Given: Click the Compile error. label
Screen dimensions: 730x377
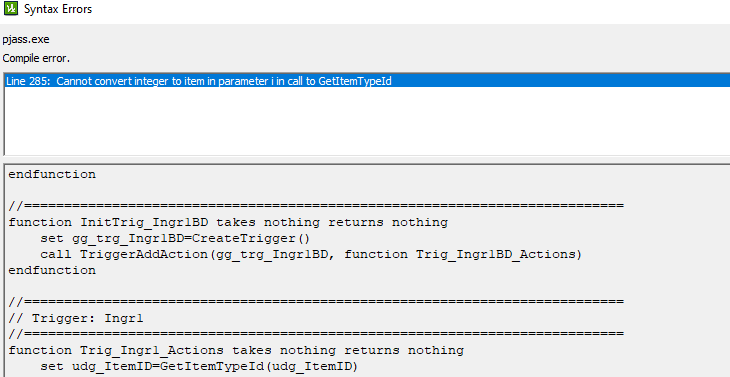Looking at the screenshot, I should click(x=36, y=59).
